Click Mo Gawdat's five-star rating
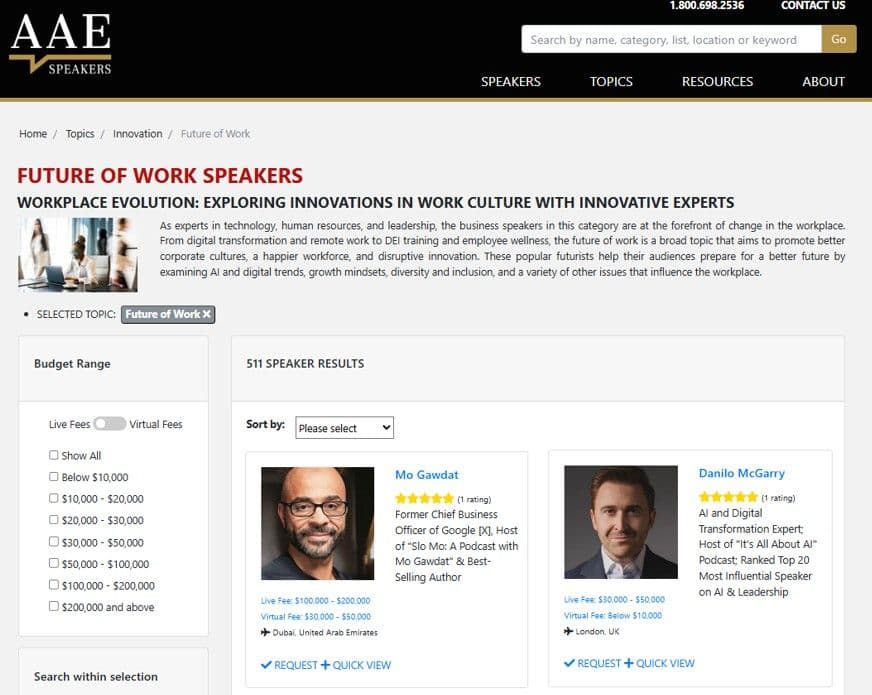This screenshot has height=695, width=872. coord(424,499)
